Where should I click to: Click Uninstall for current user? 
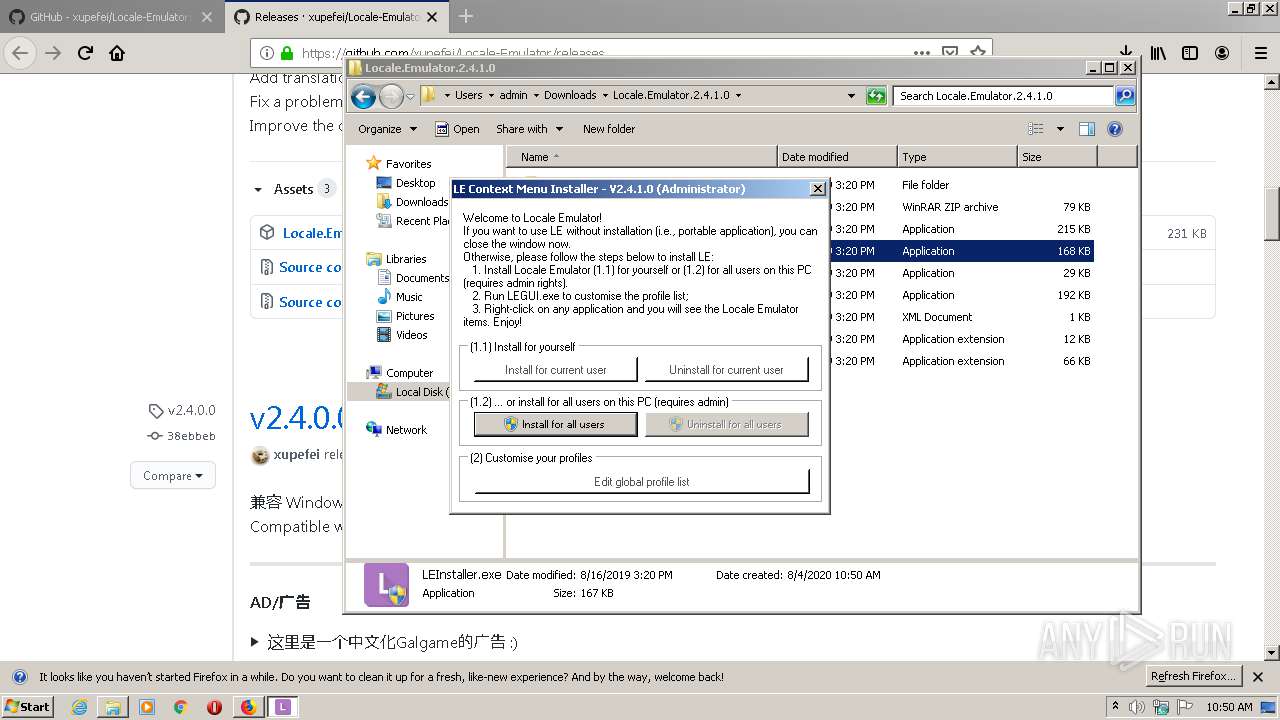point(726,370)
